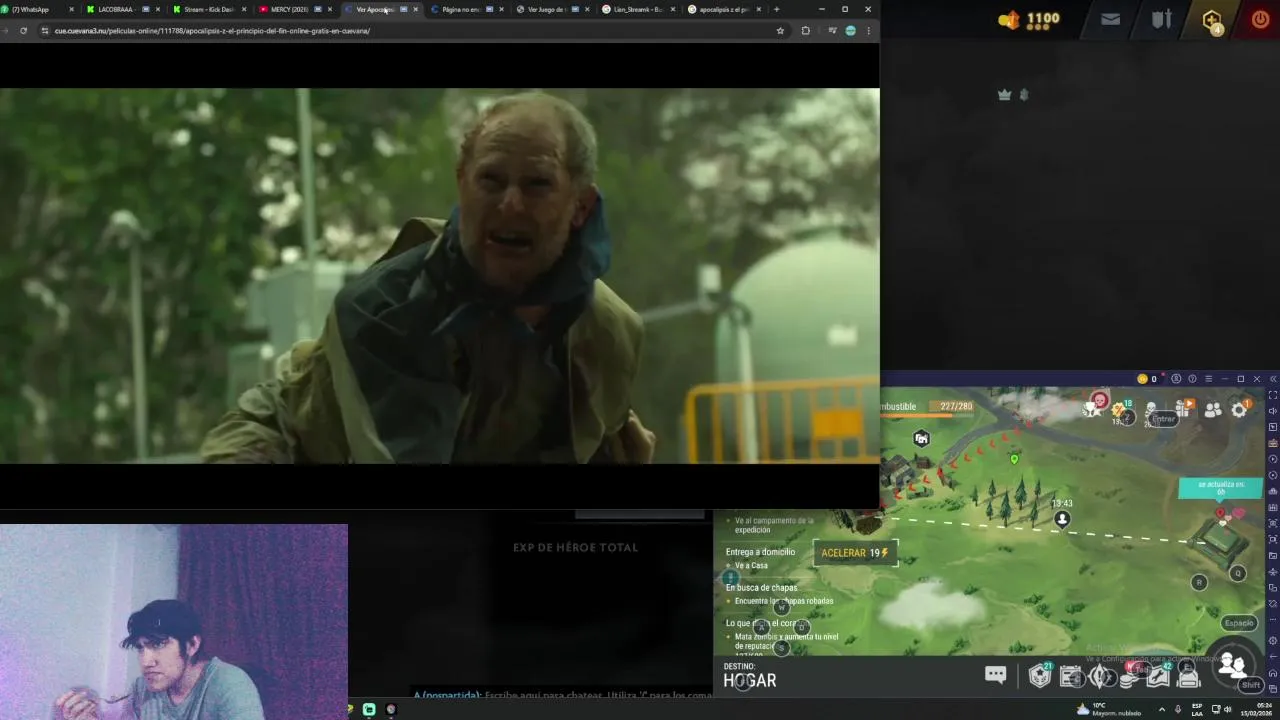Open the emulator hamburger menu

click(x=1208, y=379)
